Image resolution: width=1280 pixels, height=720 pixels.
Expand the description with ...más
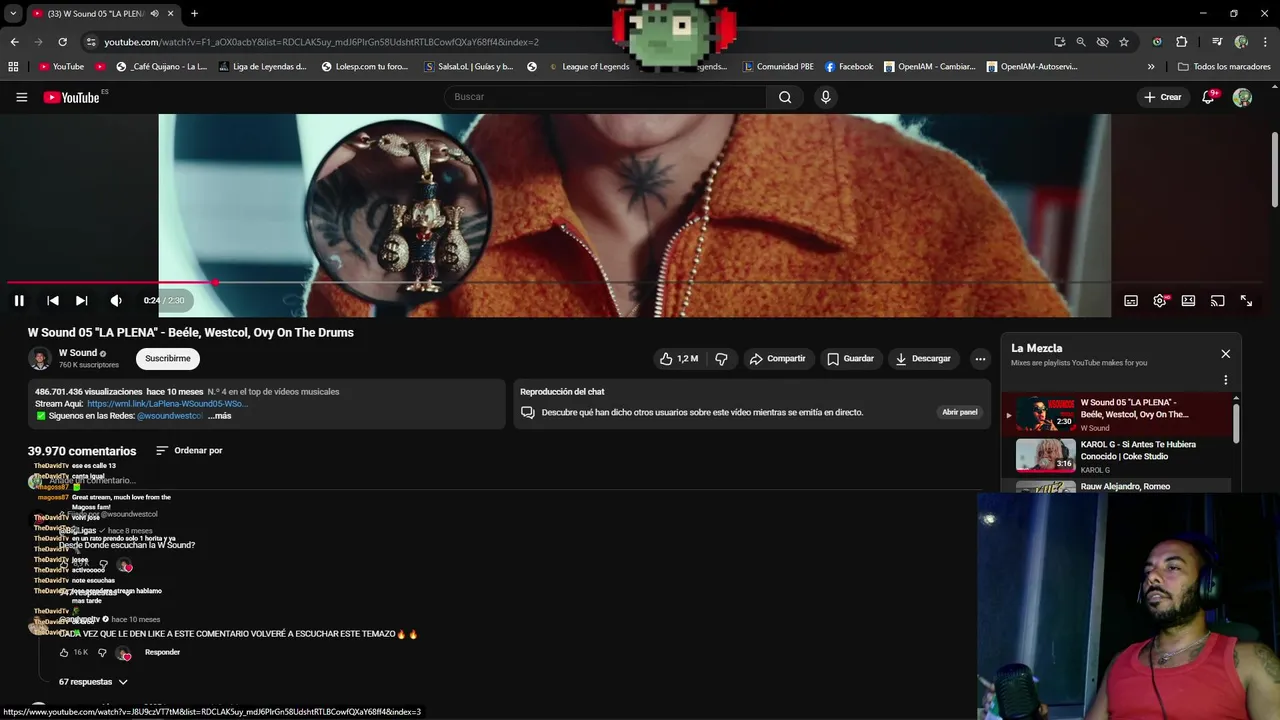pos(219,415)
